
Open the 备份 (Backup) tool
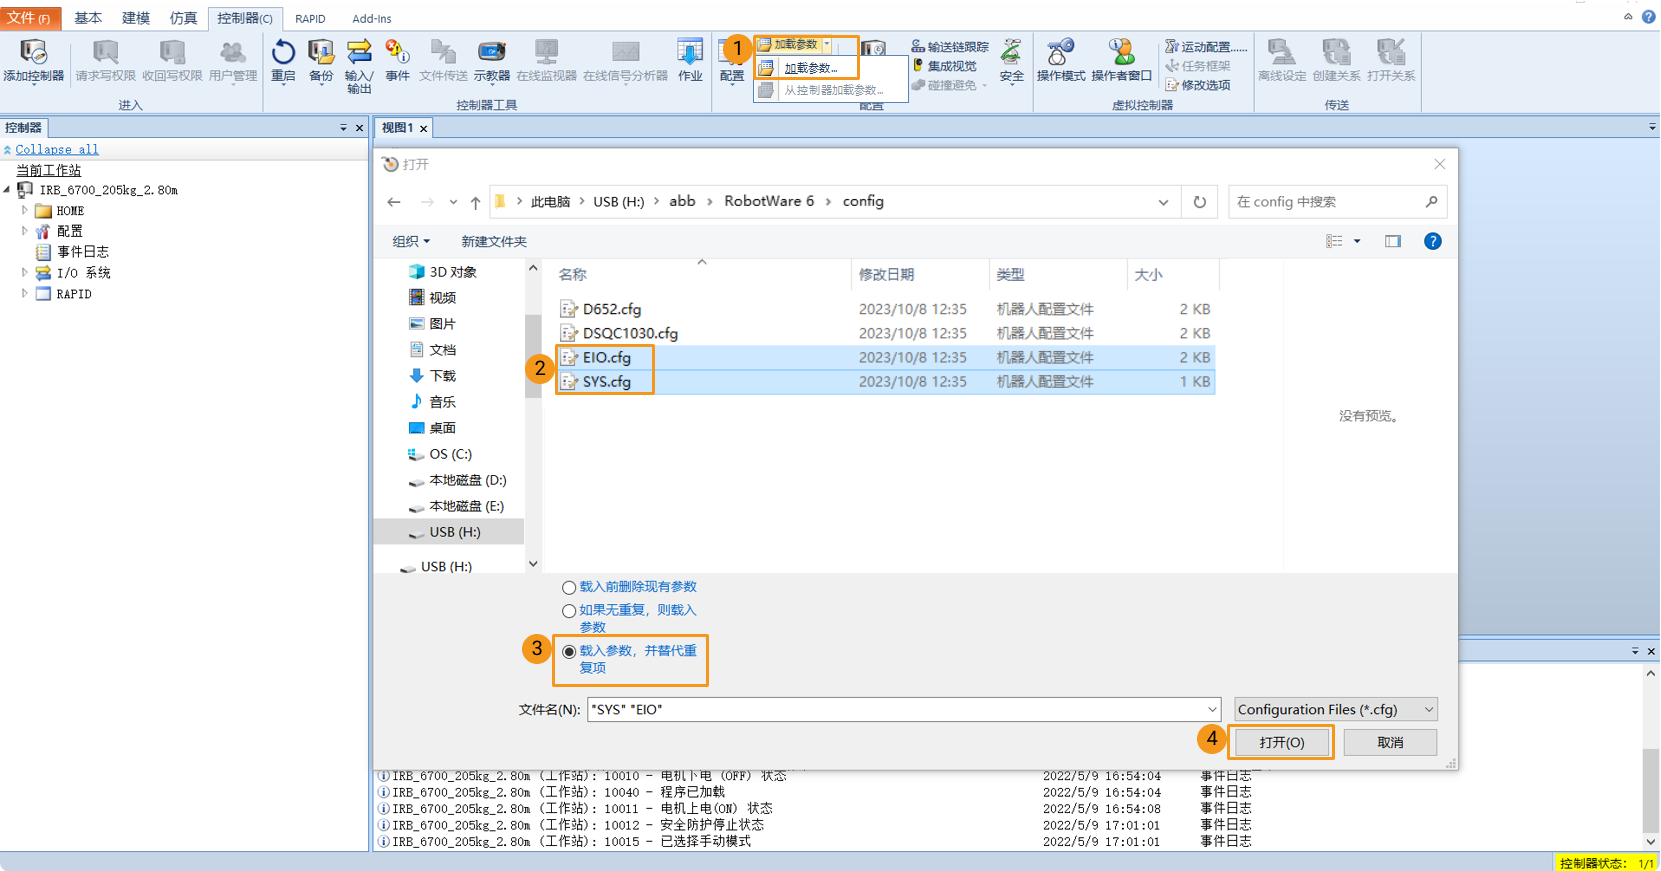(321, 60)
